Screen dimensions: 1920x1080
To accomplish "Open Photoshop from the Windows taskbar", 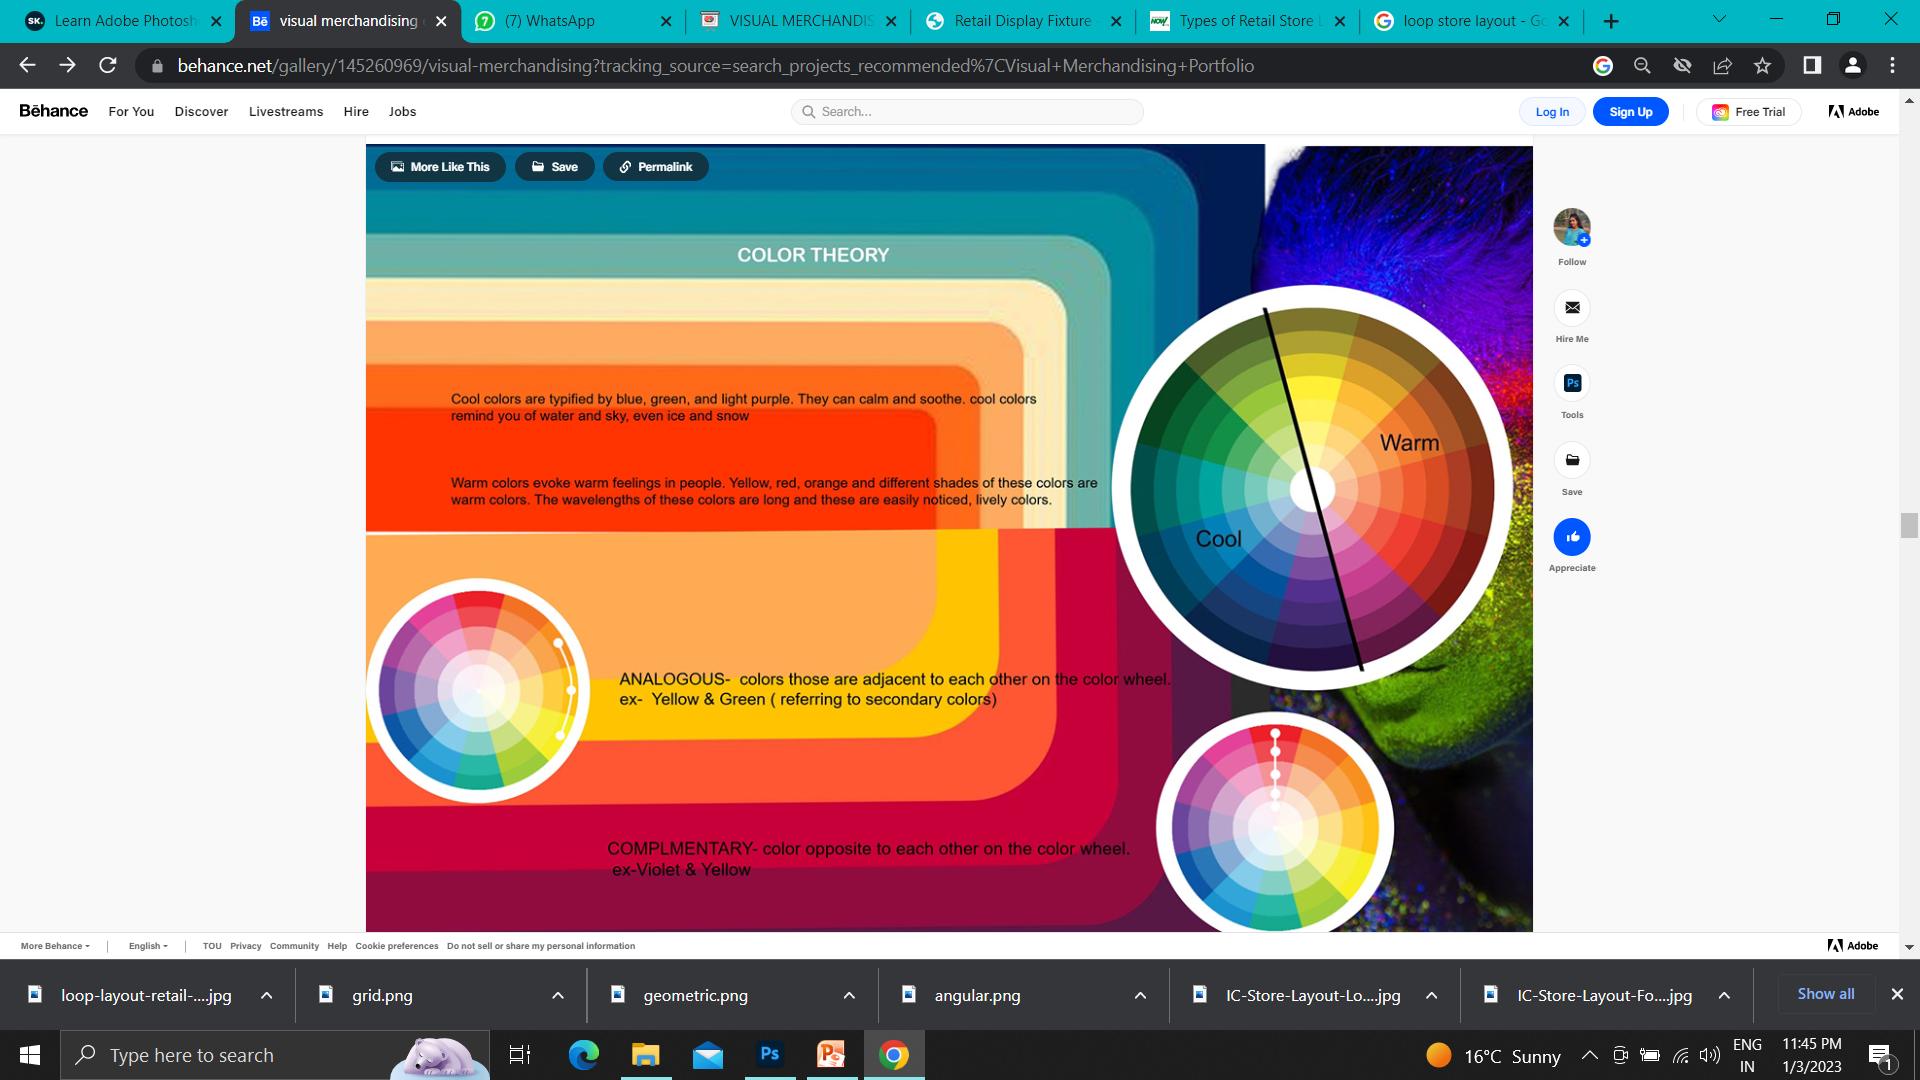I will (x=769, y=1054).
